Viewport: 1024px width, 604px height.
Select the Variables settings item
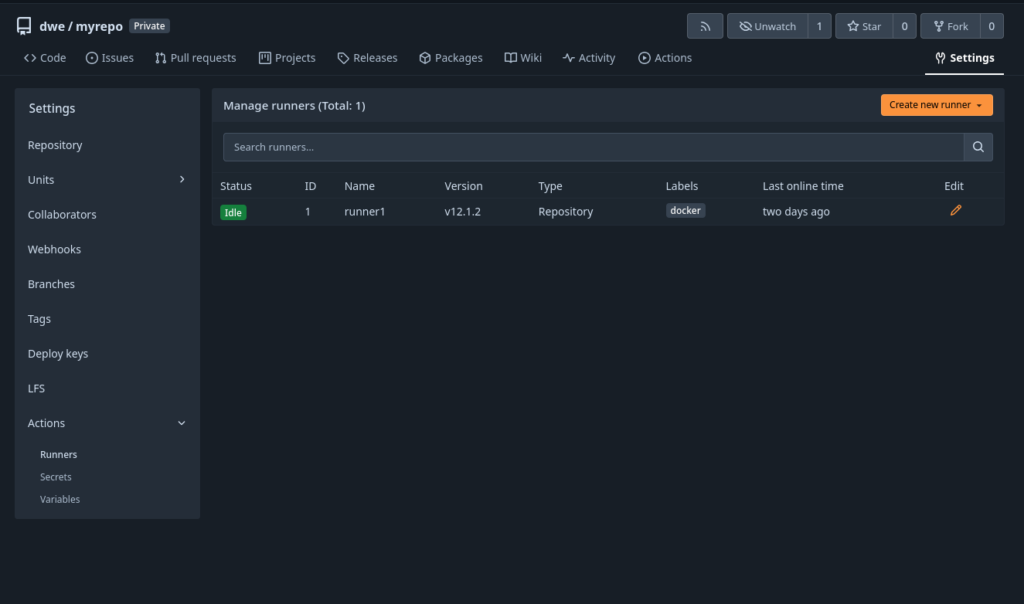pyautogui.click(x=60, y=499)
